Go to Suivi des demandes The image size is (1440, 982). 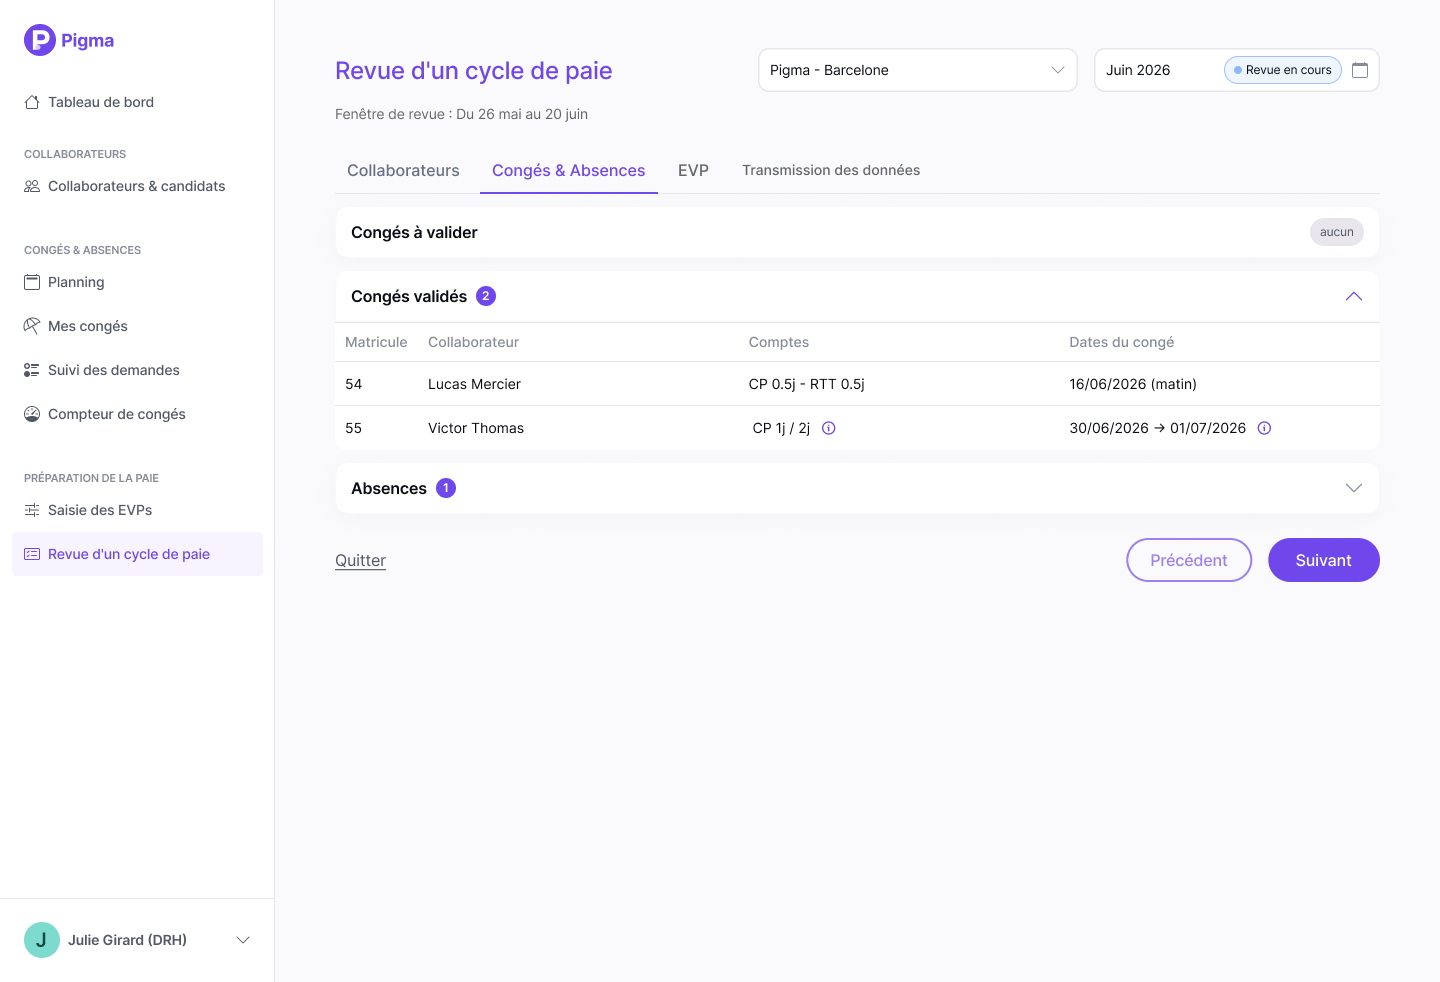click(x=137, y=370)
